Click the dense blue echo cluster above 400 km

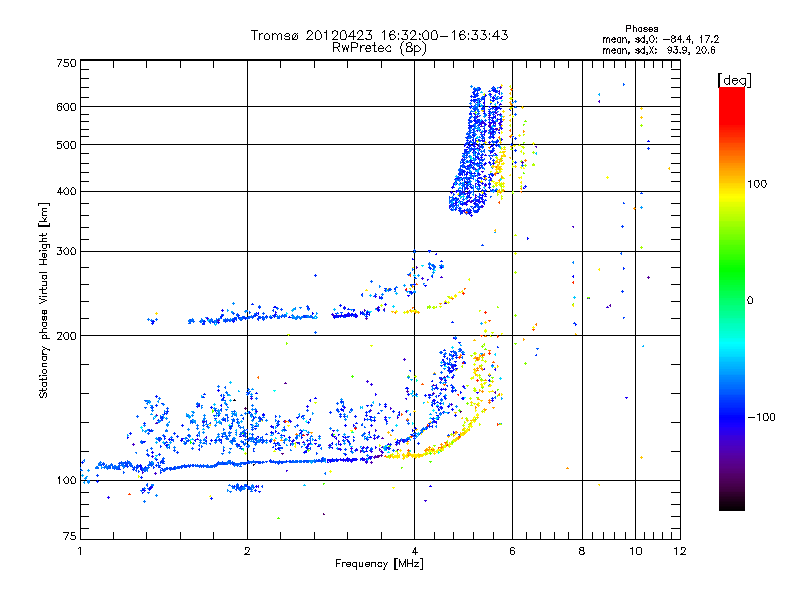tap(477, 153)
